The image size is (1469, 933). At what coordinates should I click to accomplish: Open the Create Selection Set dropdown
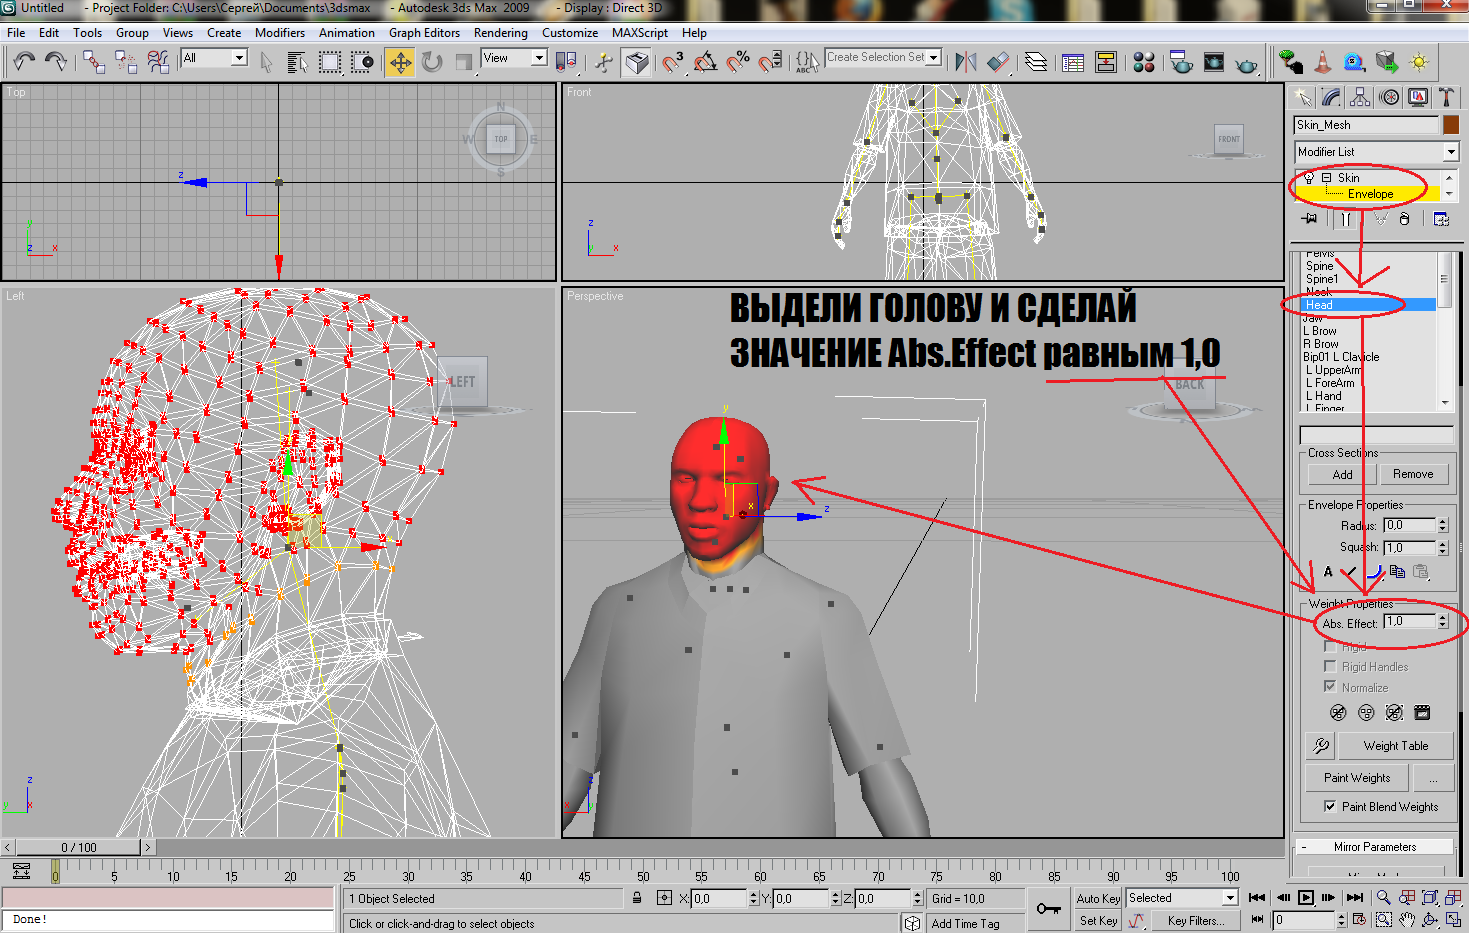934,58
